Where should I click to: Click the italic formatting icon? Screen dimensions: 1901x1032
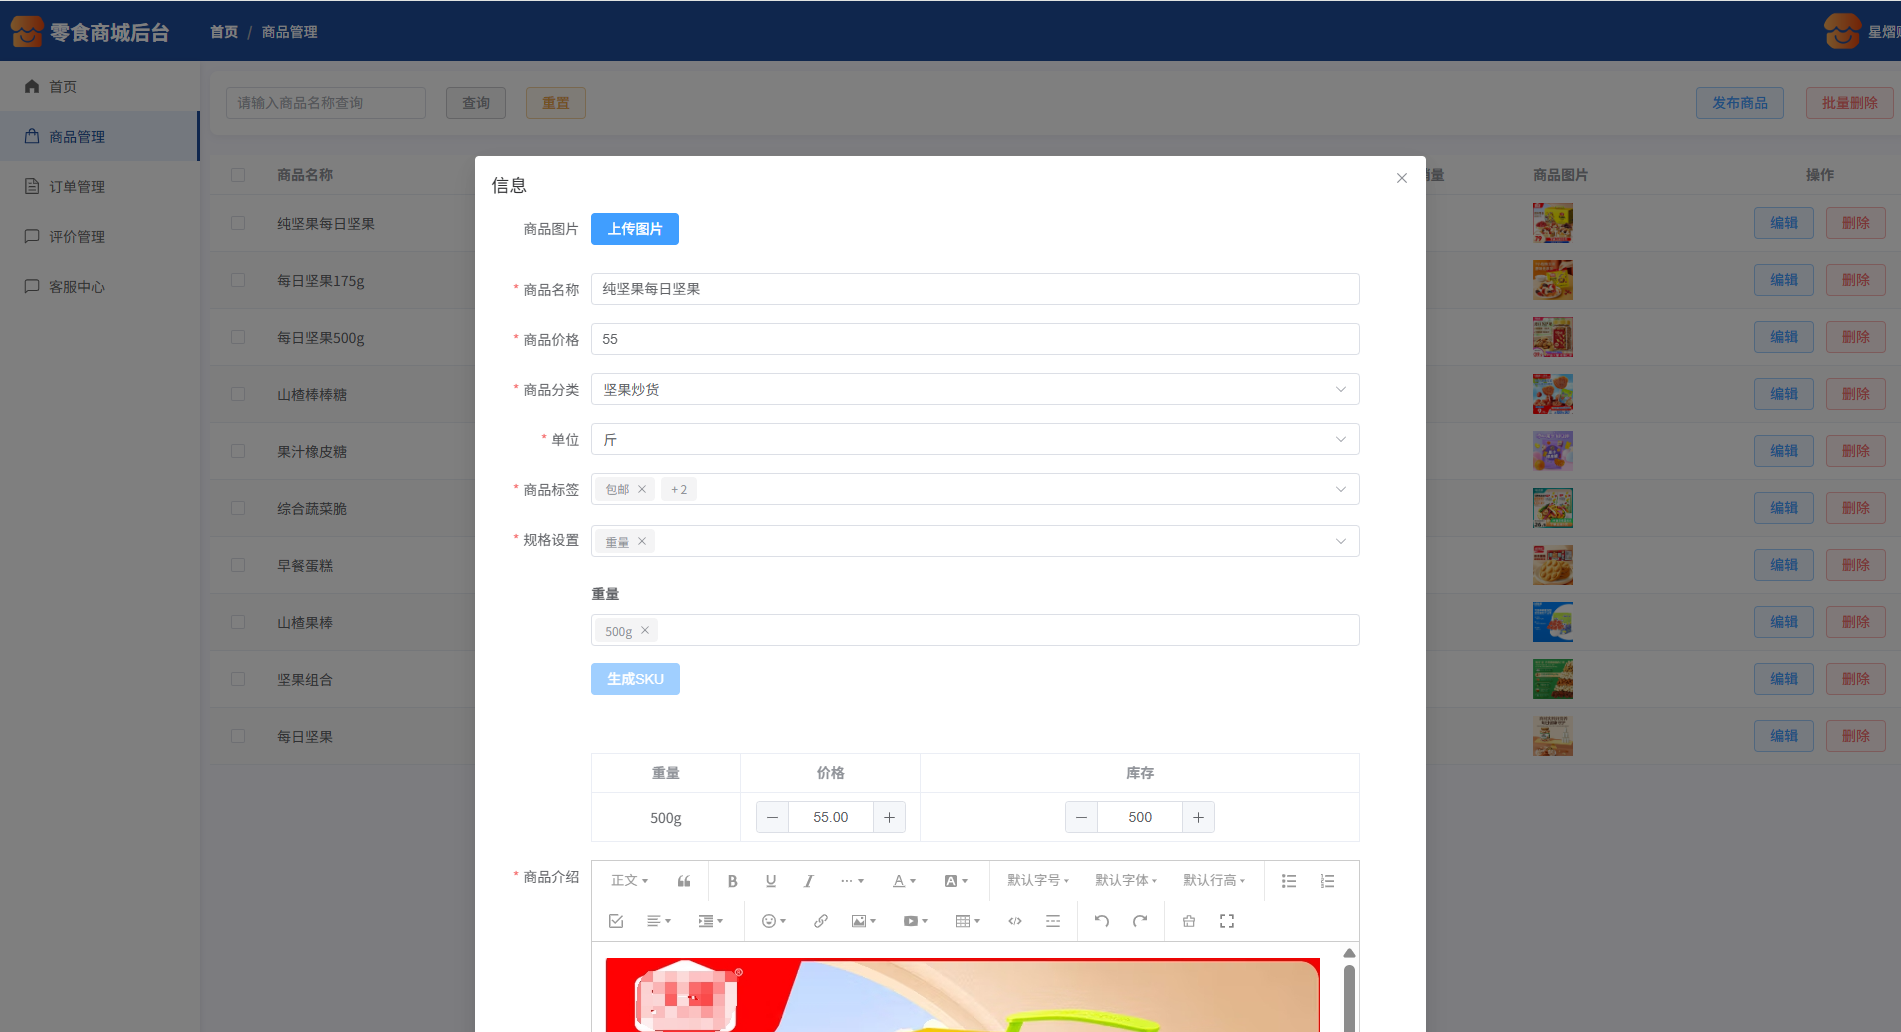coord(808,881)
